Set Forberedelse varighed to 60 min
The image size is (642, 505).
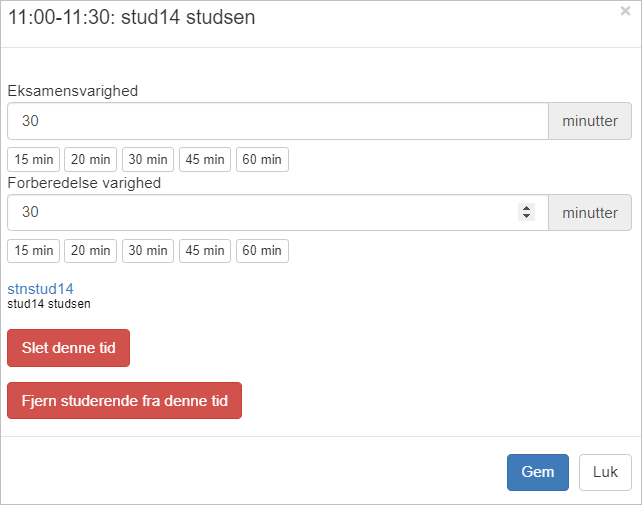click(262, 250)
